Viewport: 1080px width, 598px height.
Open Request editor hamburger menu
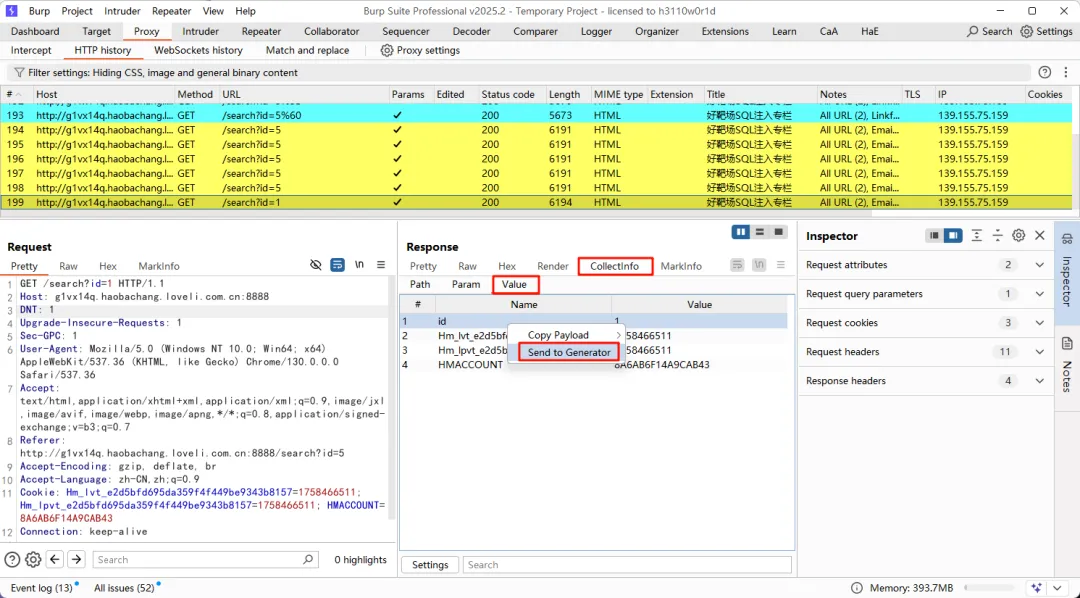(x=380, y=265)
